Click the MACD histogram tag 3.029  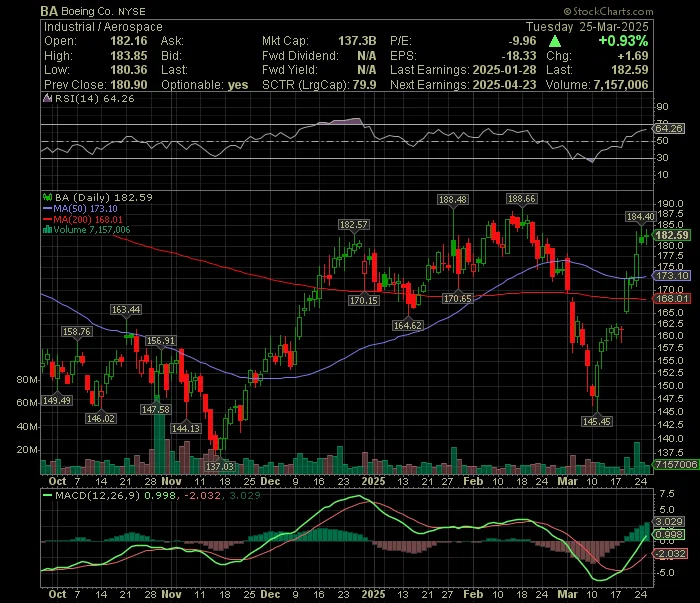(x=668, y=521)
